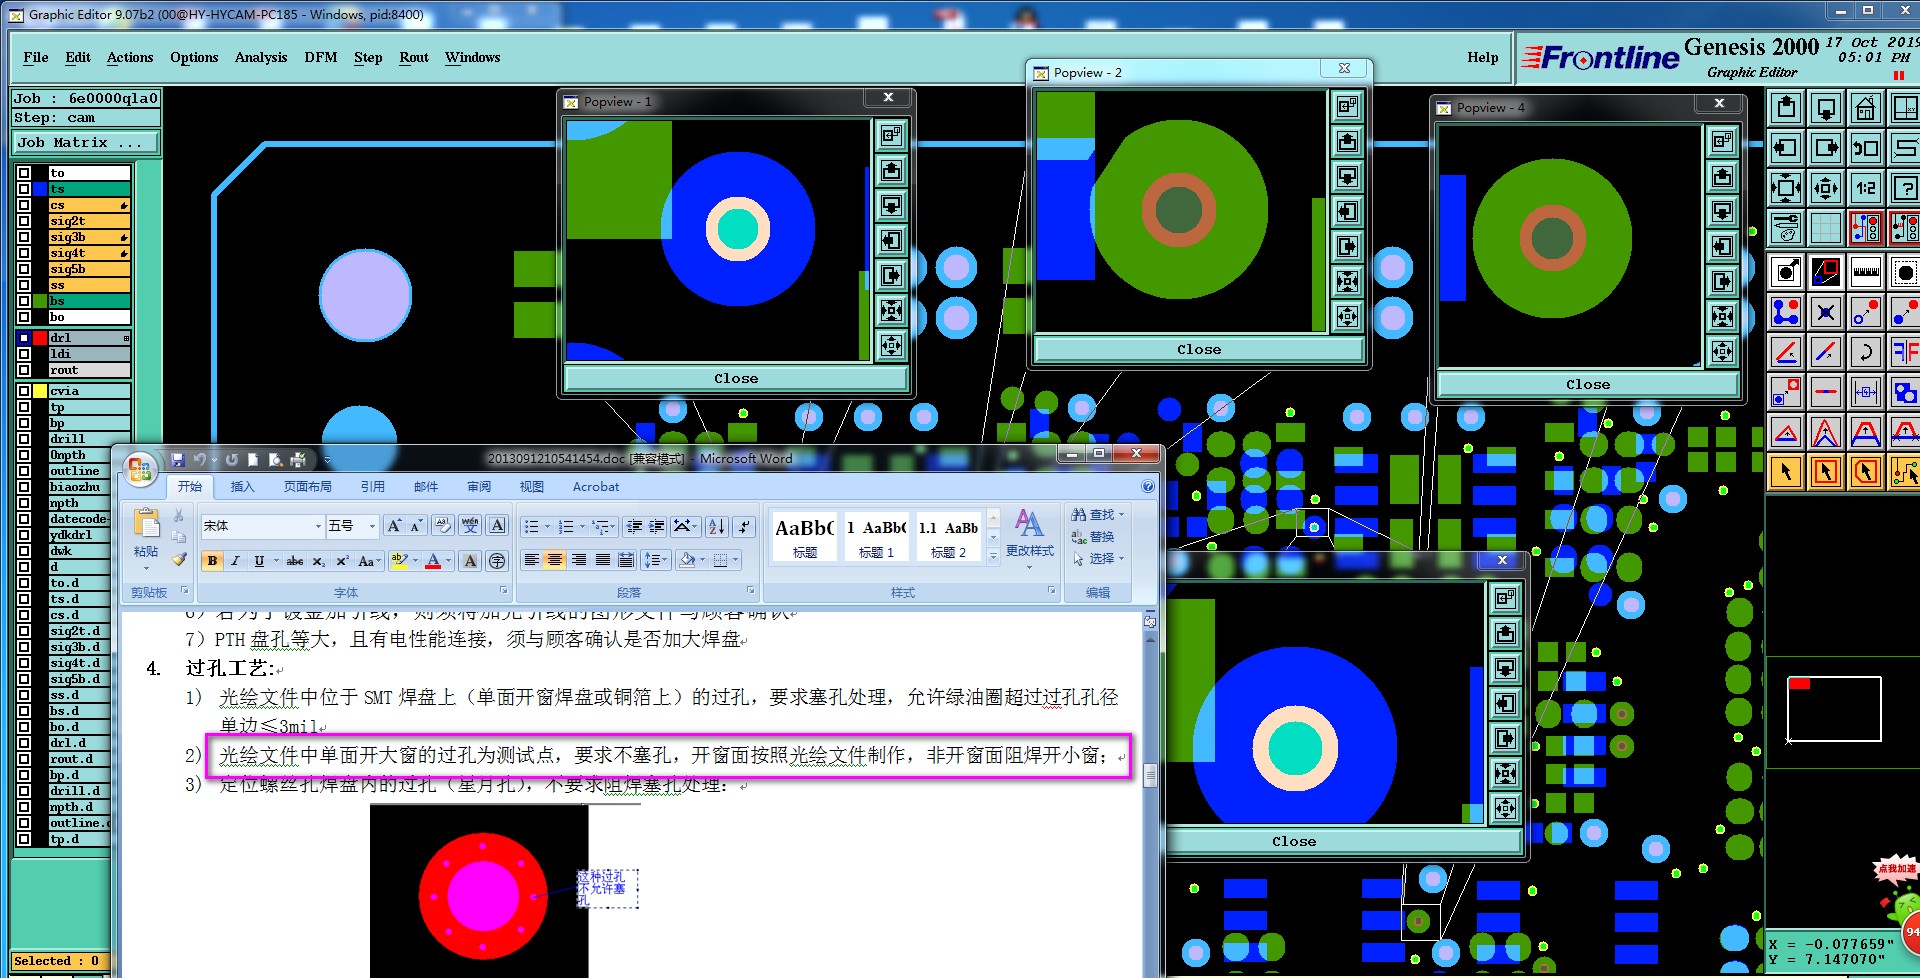Click the dimension spacing icon in Genesis toolbar
Viewport: 1920px width, 978px height.
click(x=1865, y=392)
